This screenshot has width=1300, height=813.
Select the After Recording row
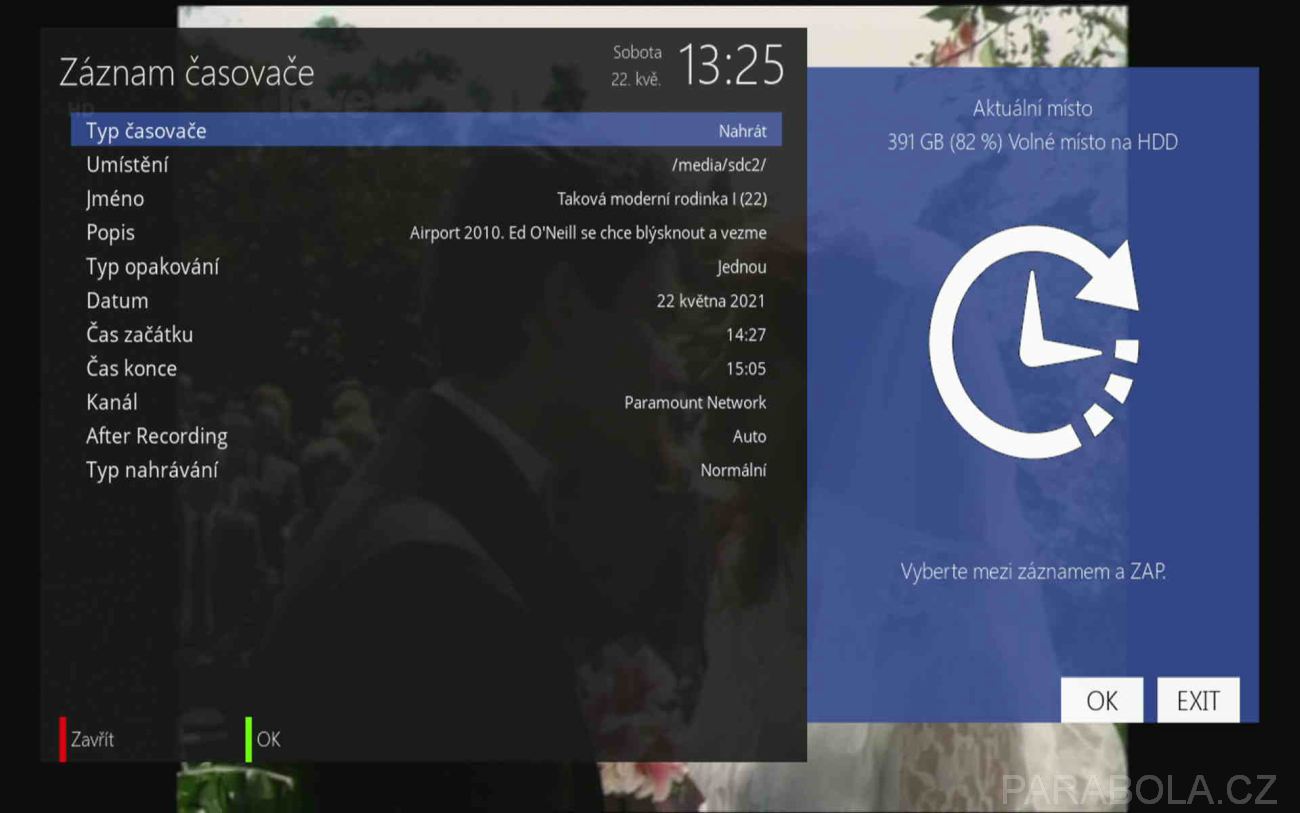click(426, 437)
